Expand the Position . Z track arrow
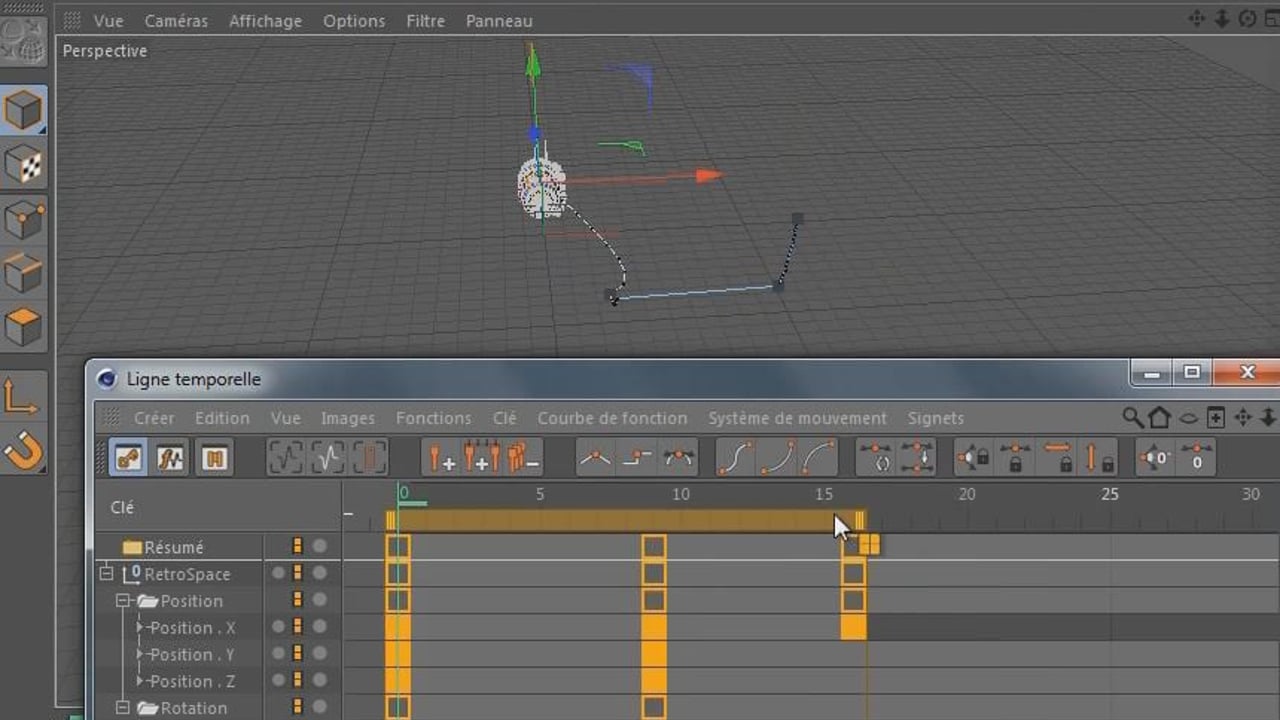The height and width of the screenshot is (720, 1280). tap(140, 681)
